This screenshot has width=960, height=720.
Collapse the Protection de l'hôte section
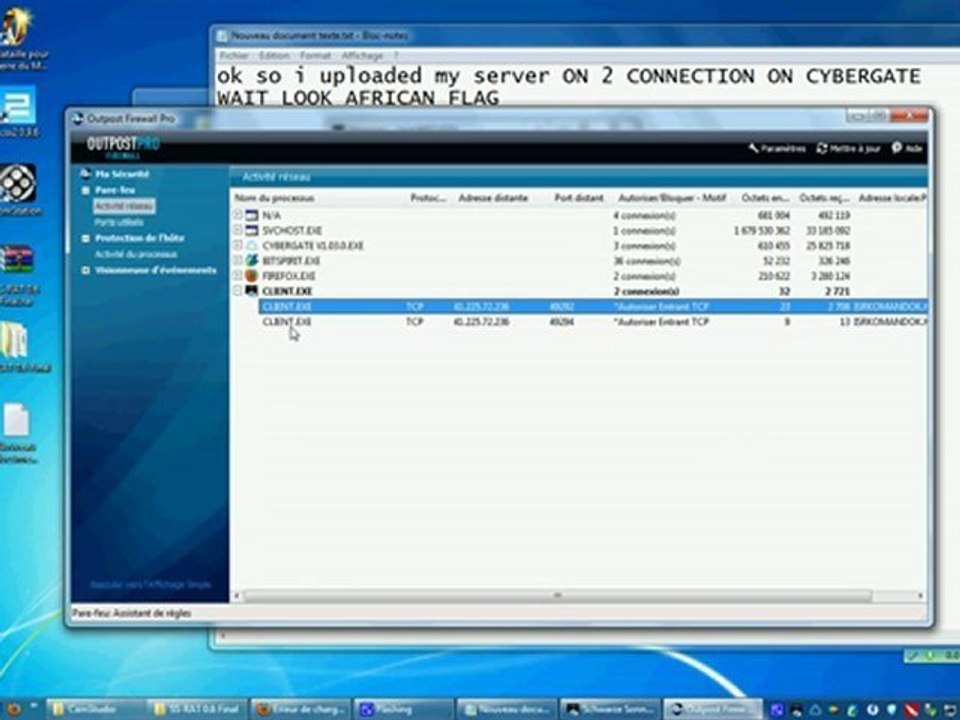pyautogui.click(x=86, y=238)
